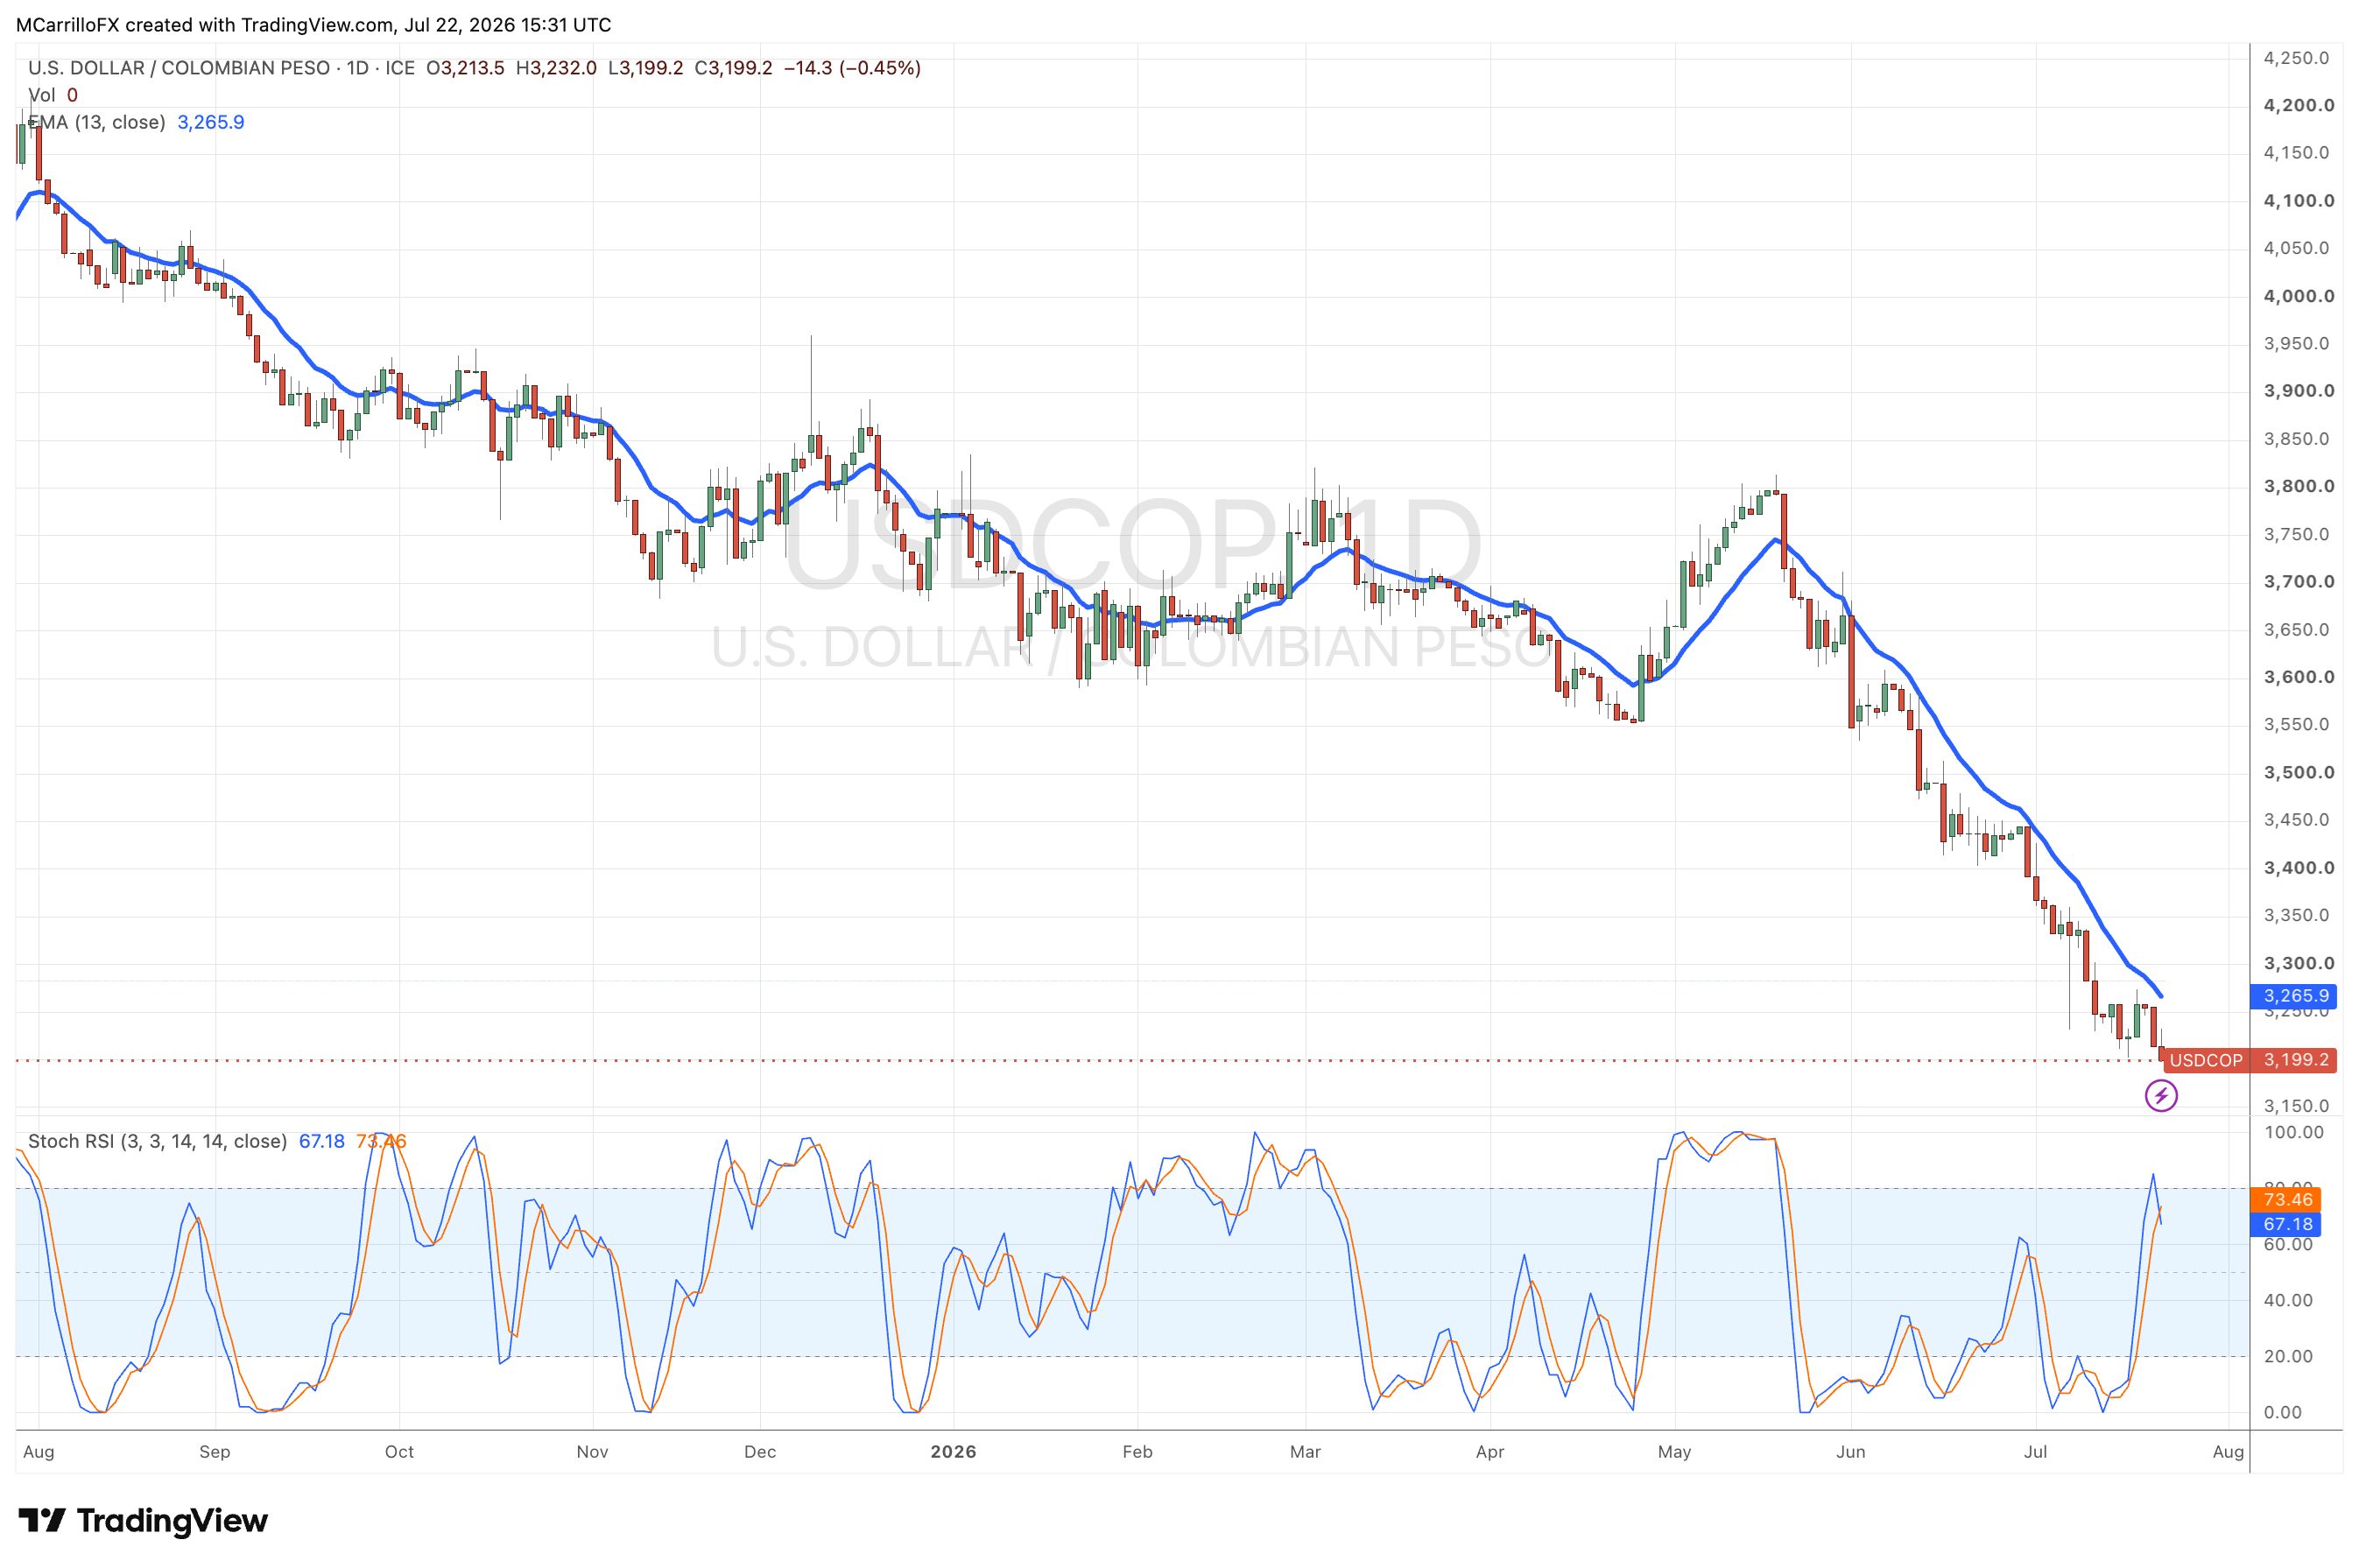Click the orange 73.46 Stoch RSI tag
Viewport: 2359px width, 1568px height.
coord(2285,1199)
